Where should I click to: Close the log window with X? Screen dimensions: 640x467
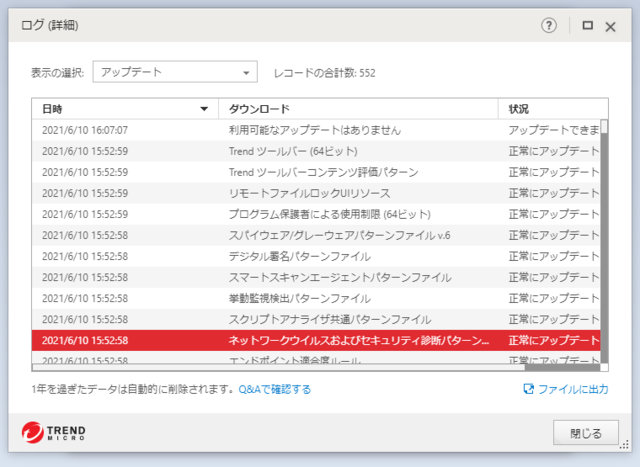tap(610, 27)
